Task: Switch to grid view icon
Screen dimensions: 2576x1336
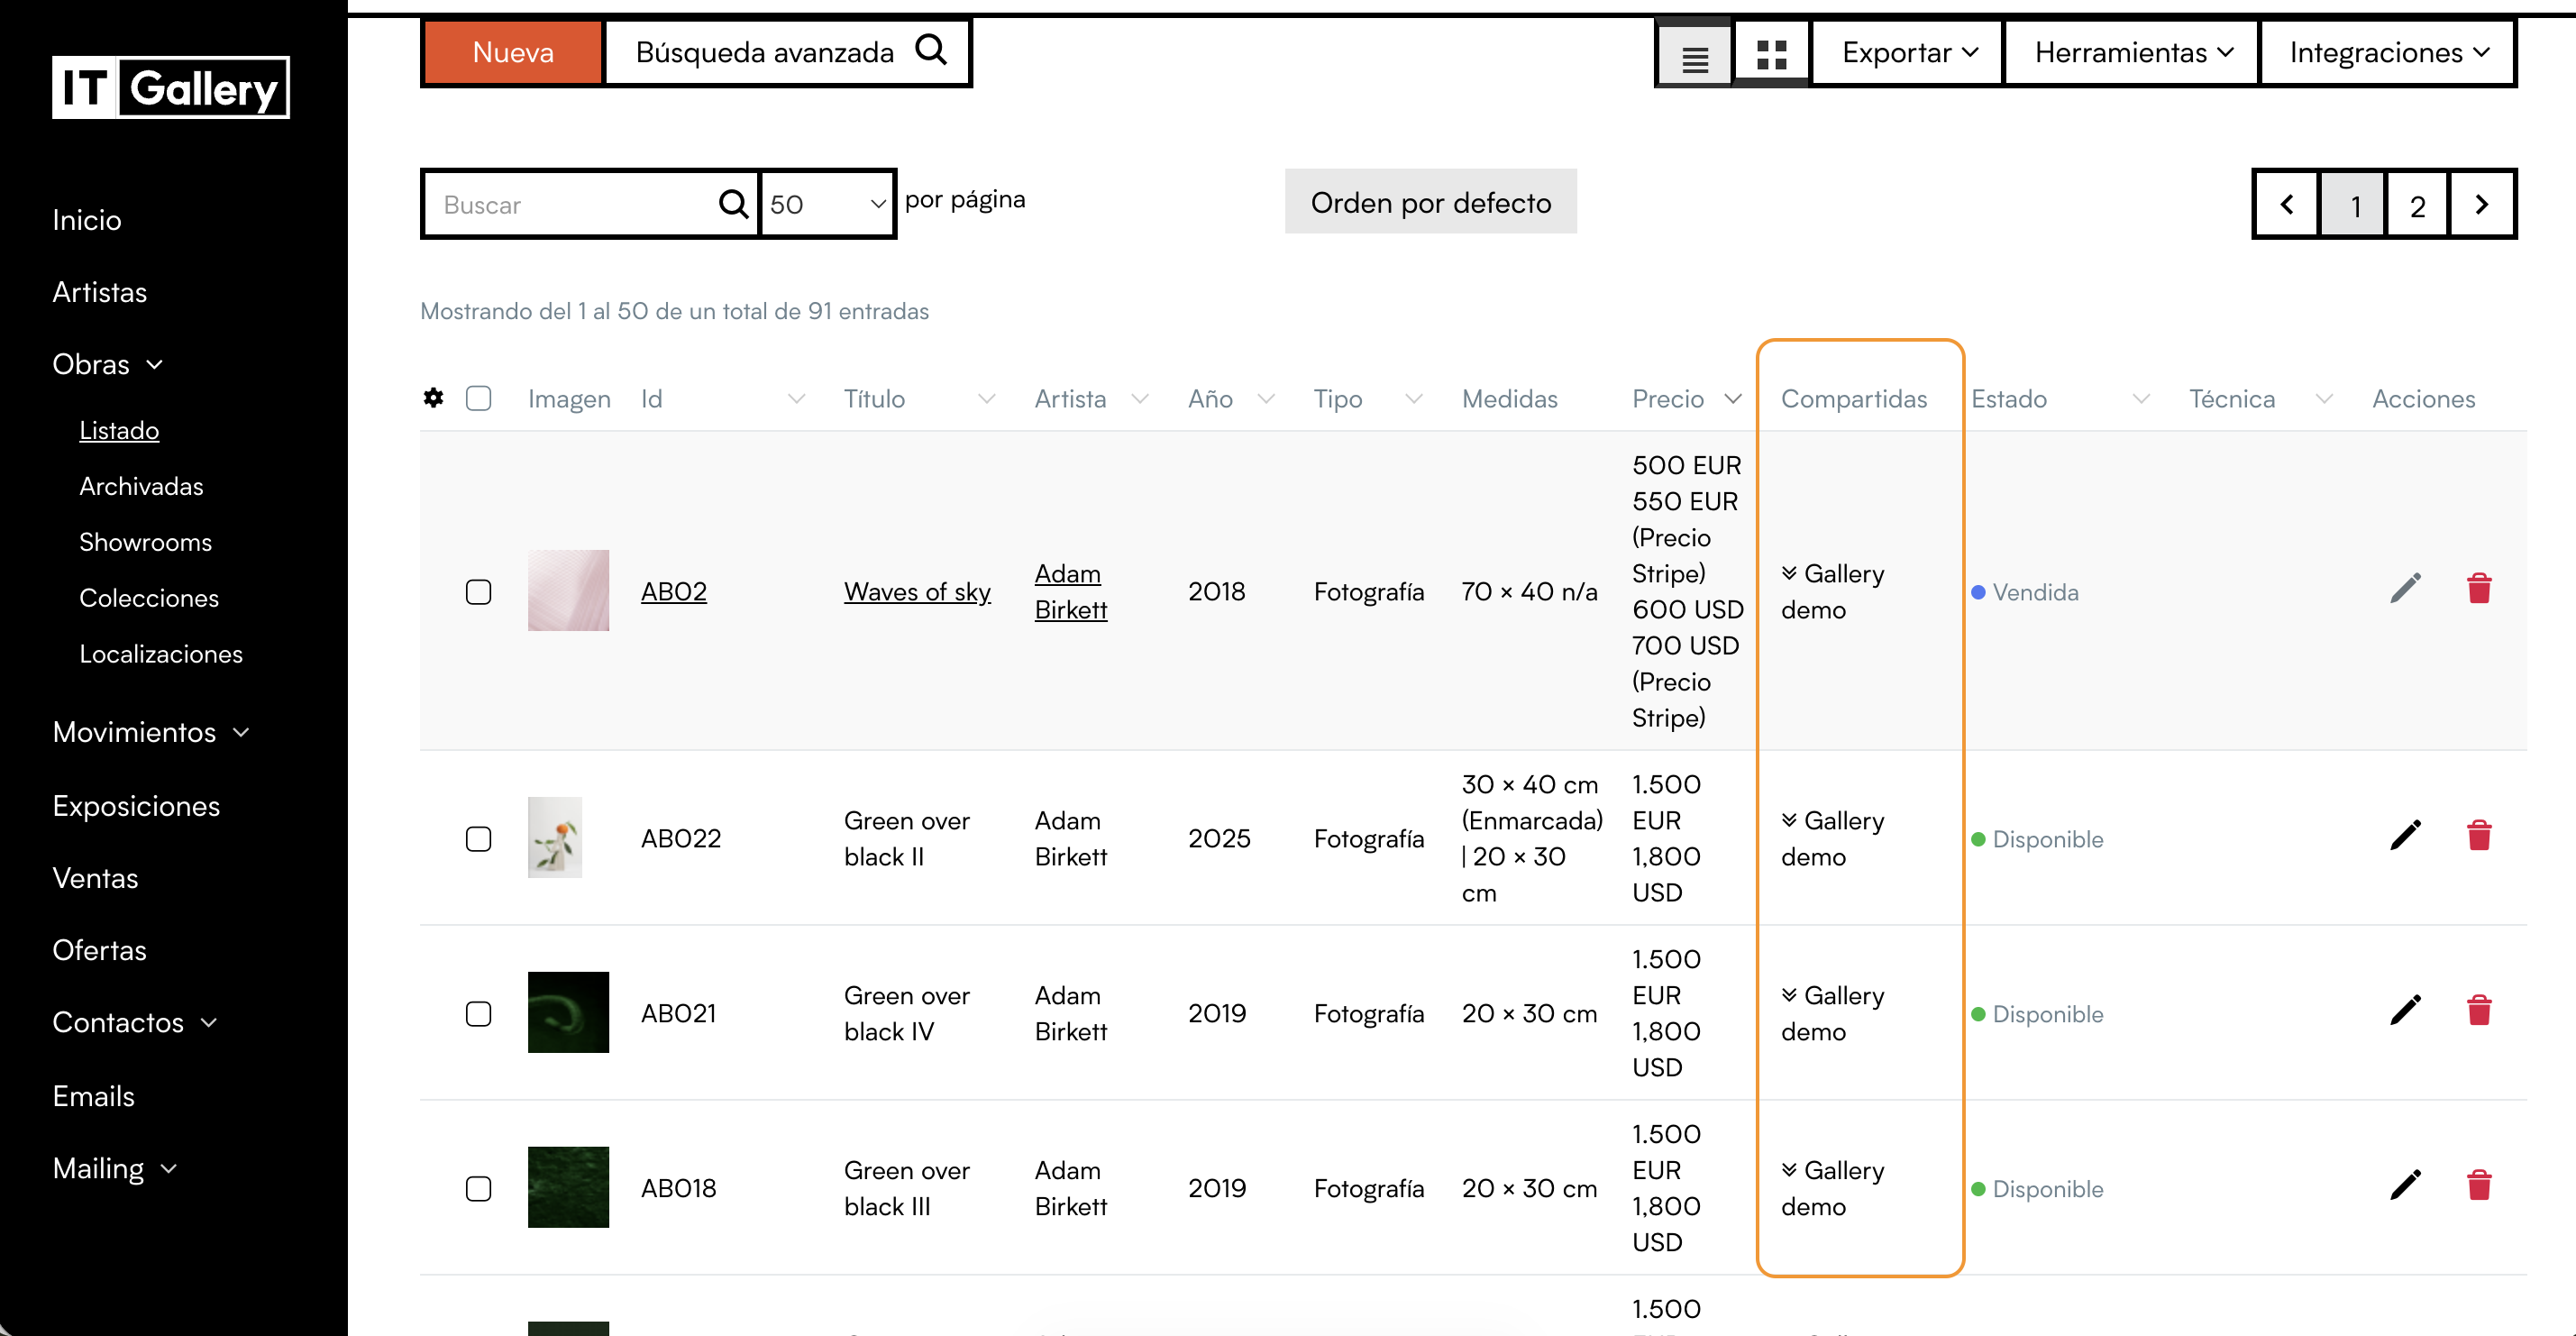Action: click(1771, 54)
